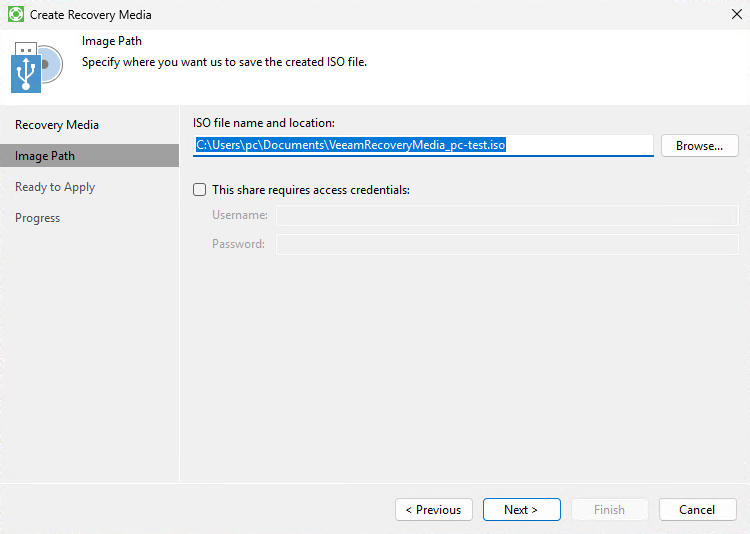Click the Password label text

[238, 244]
